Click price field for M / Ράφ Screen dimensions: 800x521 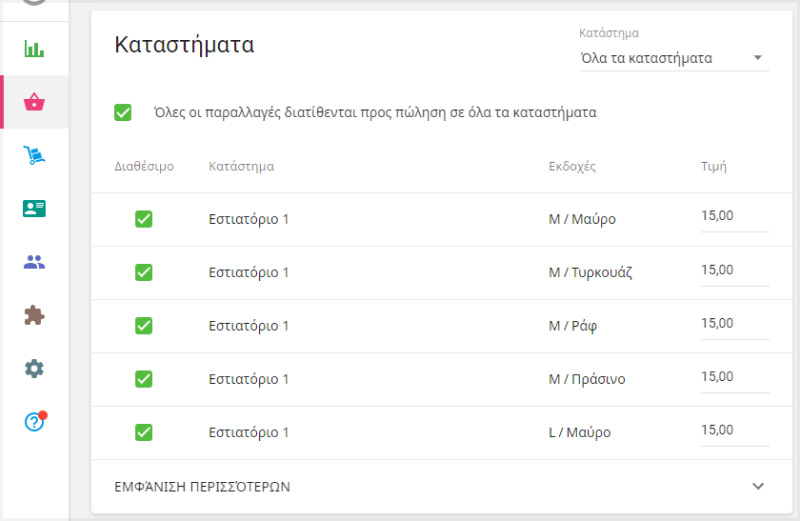point(733,324)
